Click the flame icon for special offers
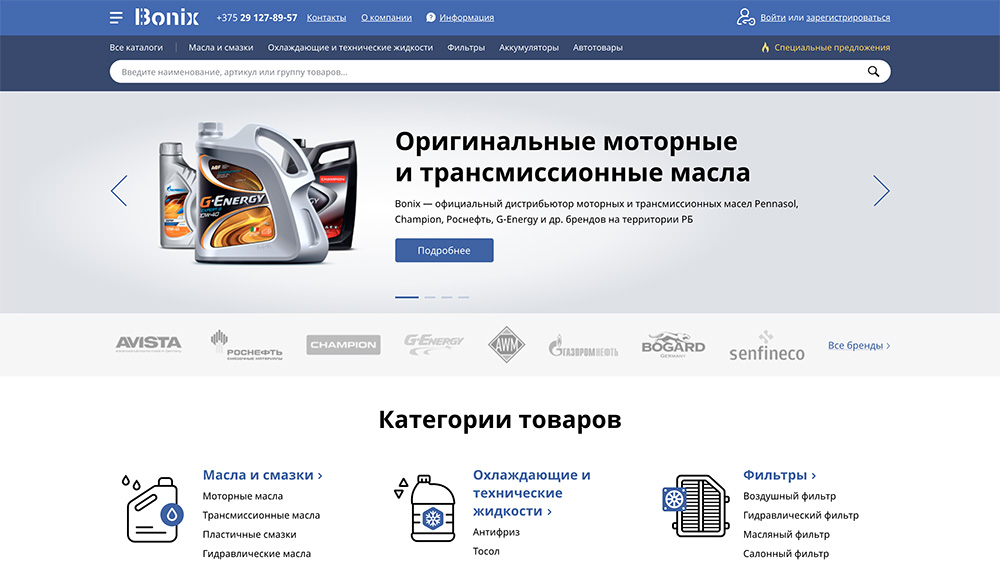Image resolution: width=1000 pixels, height=563 pixels. pos(765,47)
